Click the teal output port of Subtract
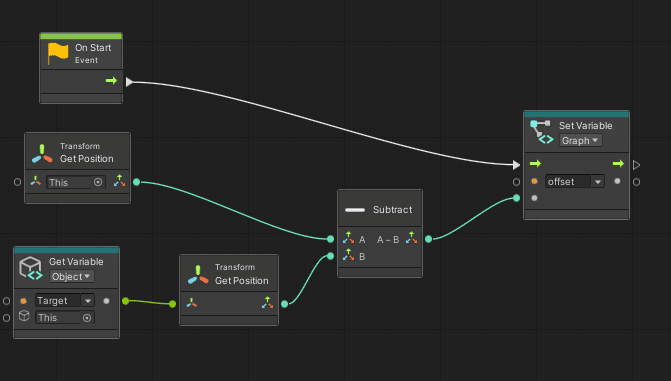The width and height of the screenshot is (671, 381). 428,239
